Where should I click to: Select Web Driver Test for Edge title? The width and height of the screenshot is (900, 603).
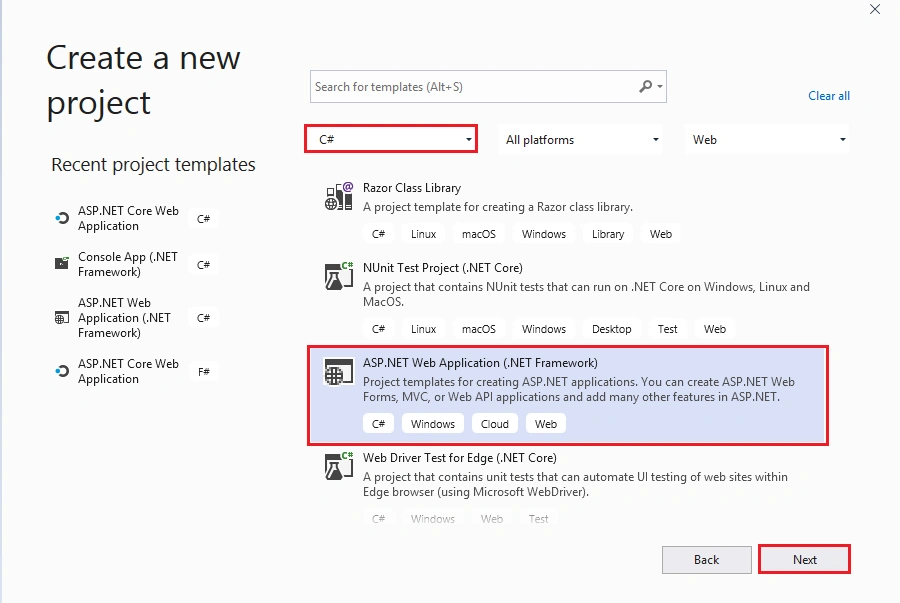pos(460,458)
